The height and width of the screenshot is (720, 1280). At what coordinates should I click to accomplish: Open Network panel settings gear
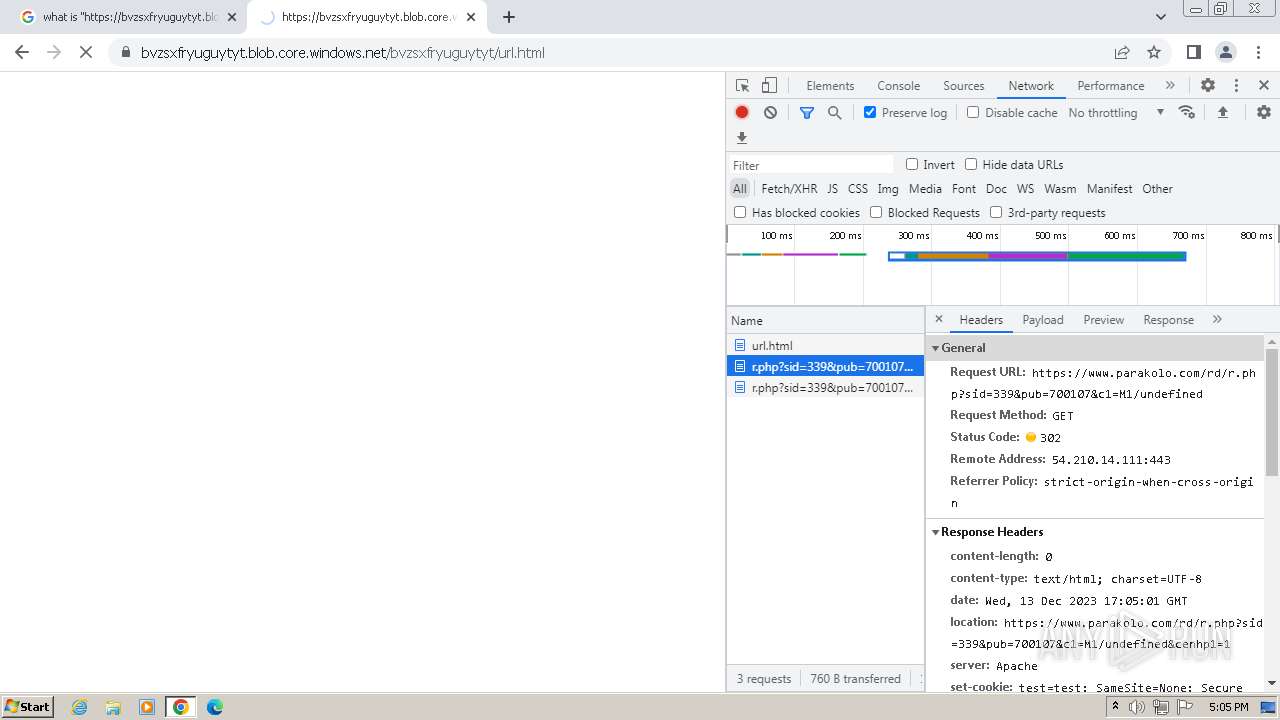click(1264, 112)
